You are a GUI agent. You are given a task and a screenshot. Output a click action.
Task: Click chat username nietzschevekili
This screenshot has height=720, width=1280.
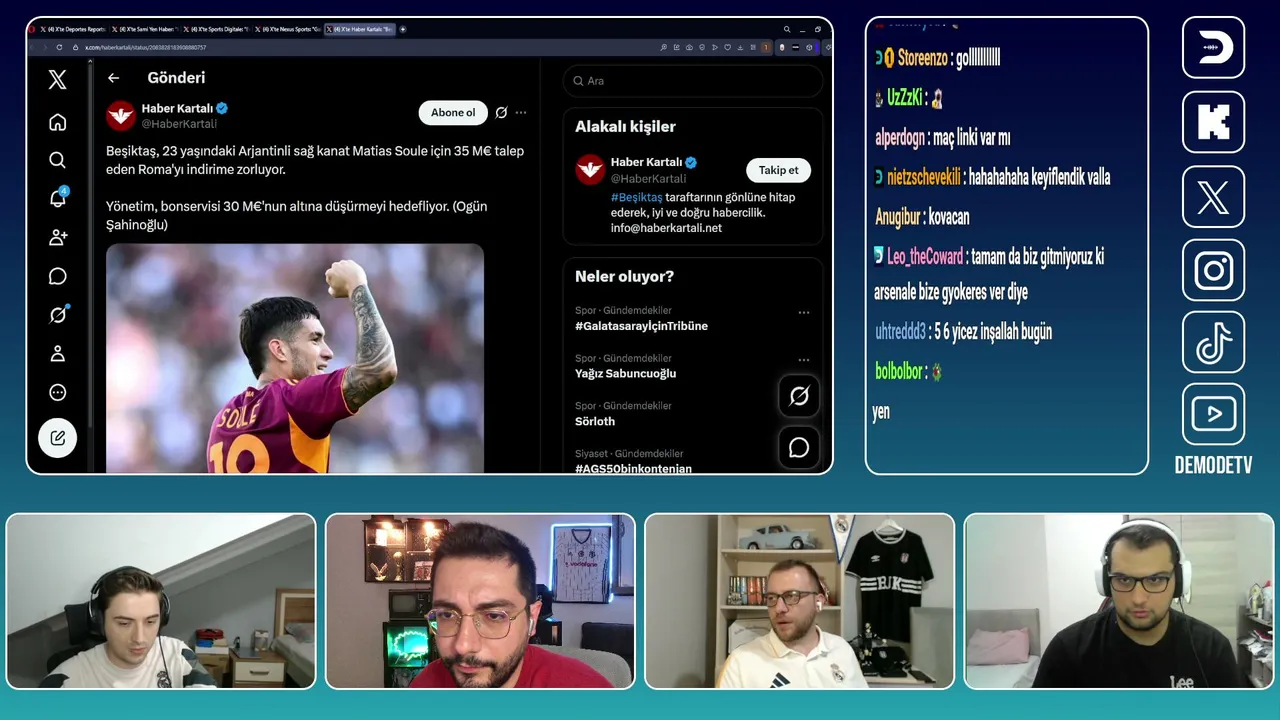point(924,177)
